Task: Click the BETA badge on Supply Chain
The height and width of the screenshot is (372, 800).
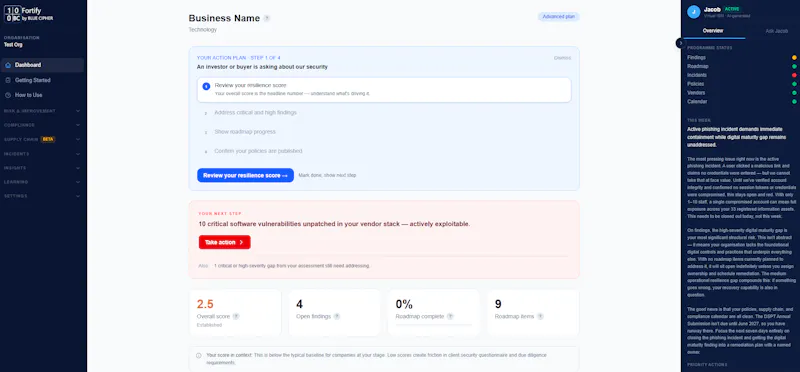Action: (x=48, y=139)
